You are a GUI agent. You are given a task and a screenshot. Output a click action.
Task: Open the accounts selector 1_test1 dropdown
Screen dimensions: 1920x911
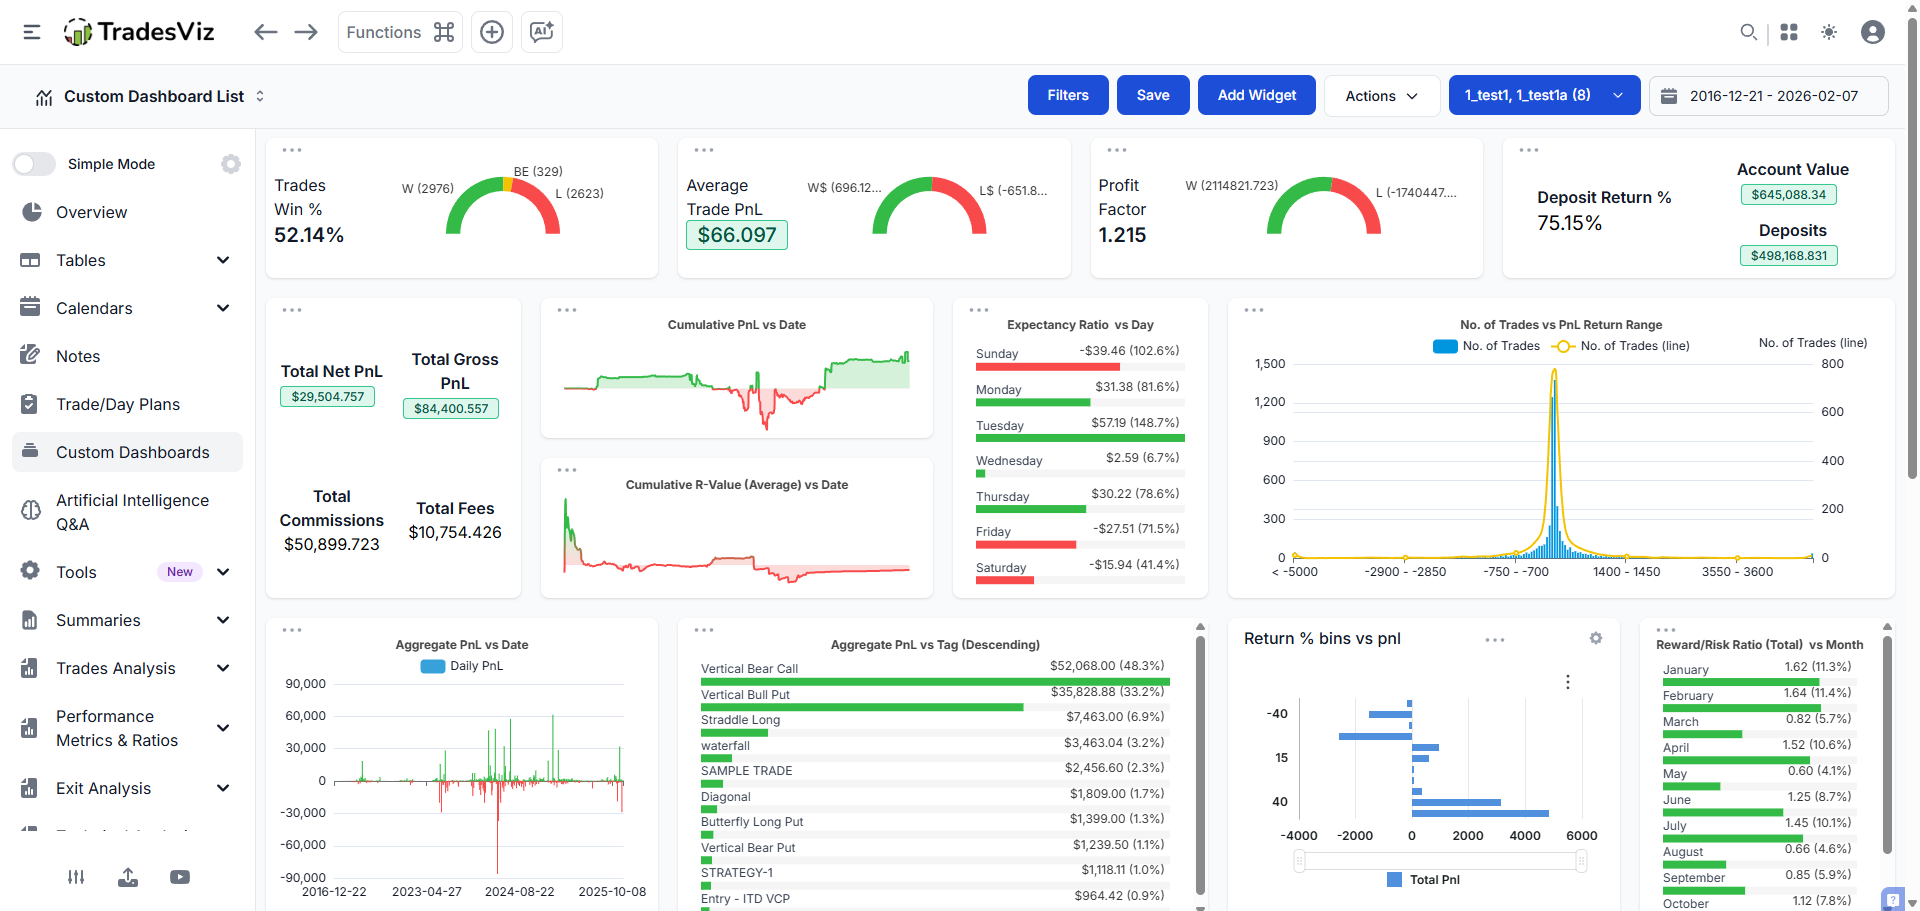pos(1543,96)
